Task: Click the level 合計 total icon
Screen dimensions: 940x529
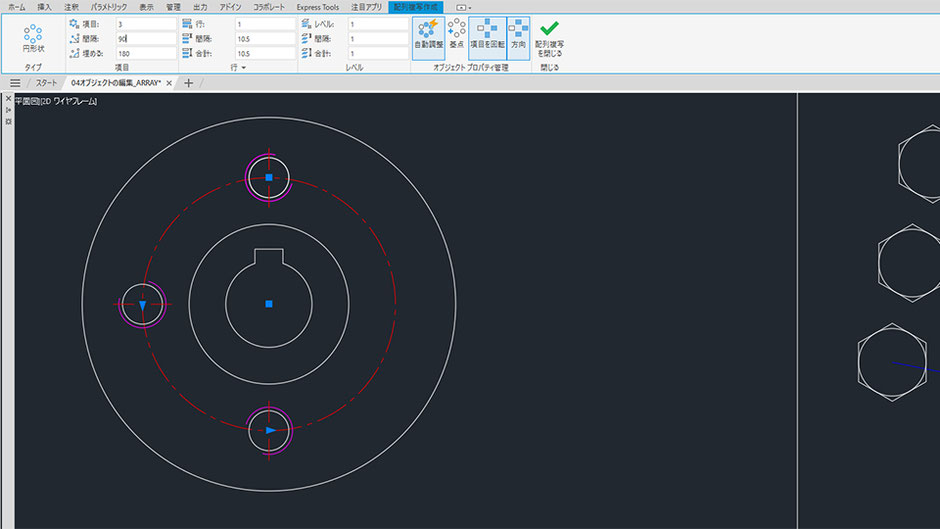Action: pos(306,53)
